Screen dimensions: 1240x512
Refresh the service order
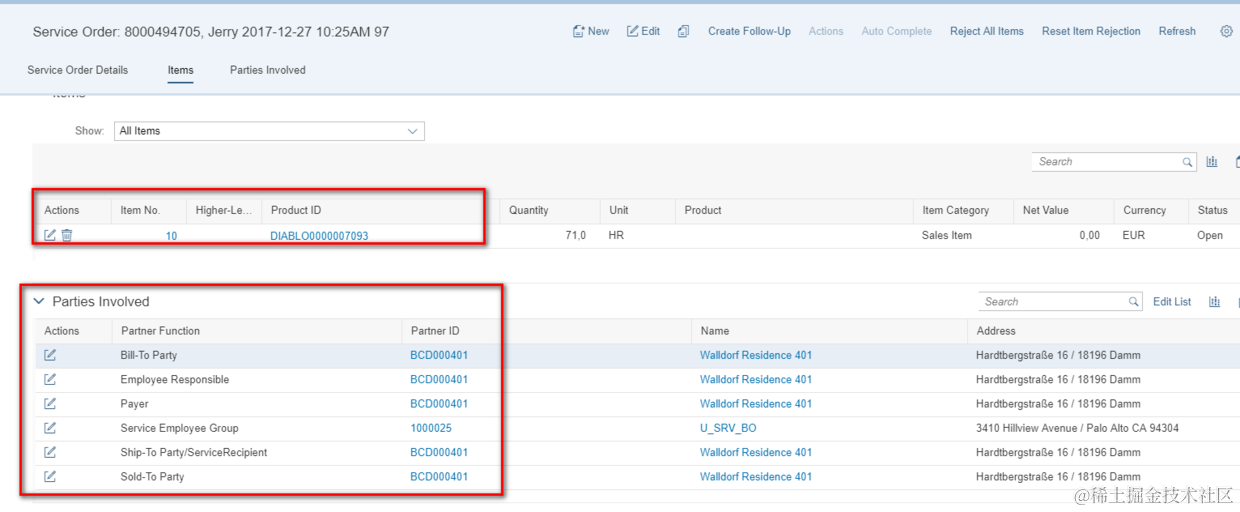click(1177, 31)
